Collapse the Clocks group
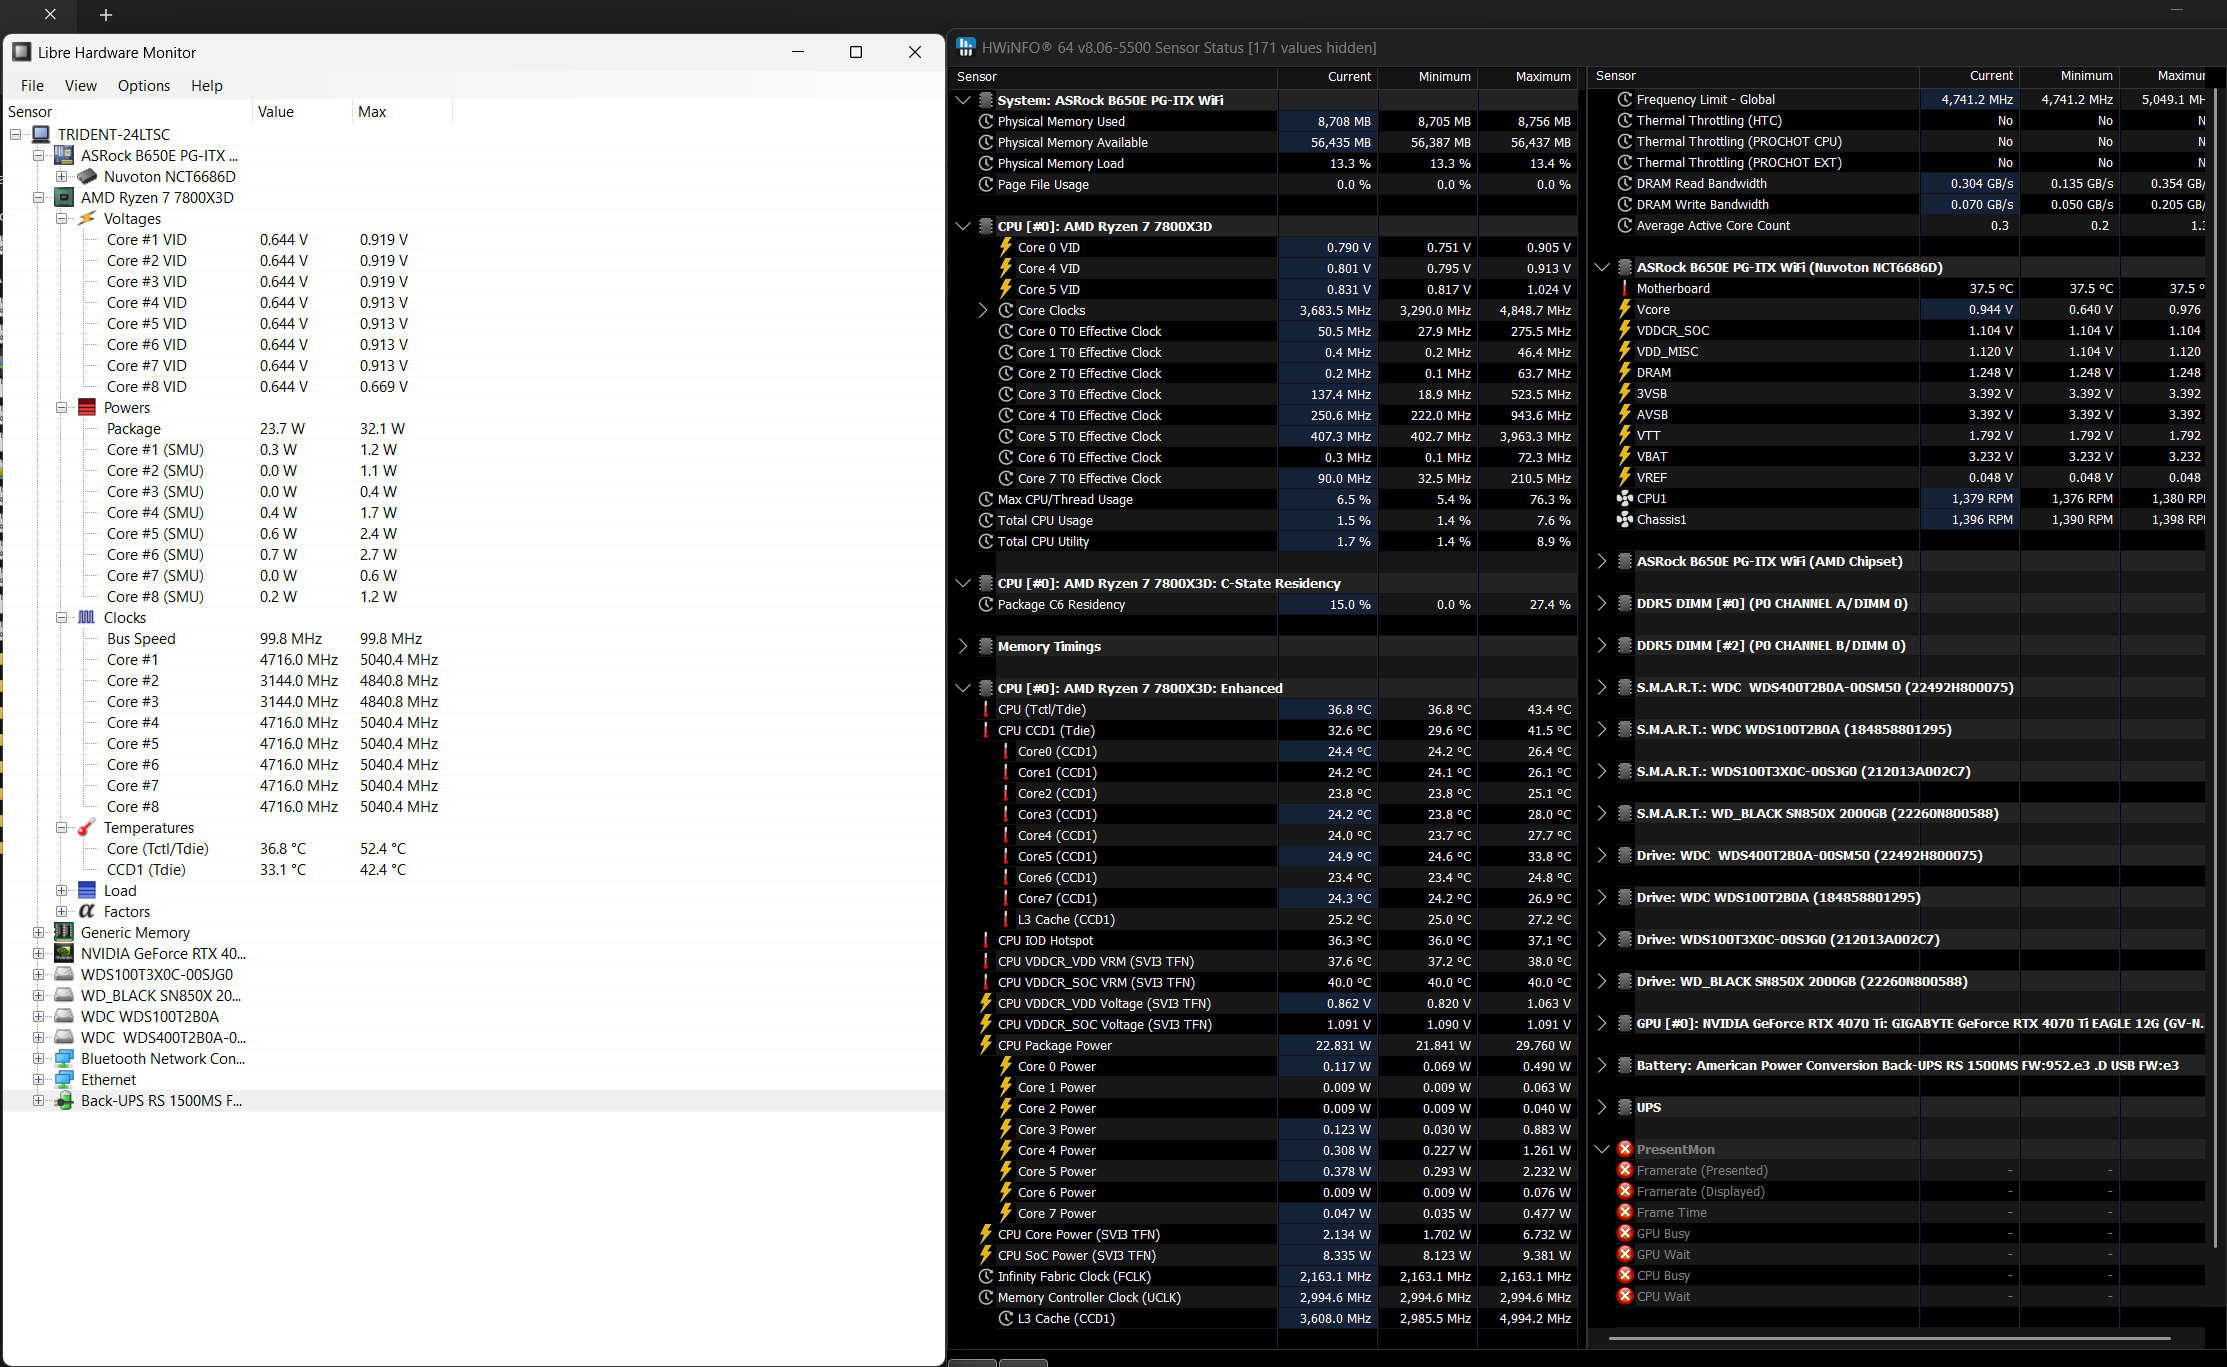Image resolution: width=2227 pixels, height=1367 pixels. (62, 617)
